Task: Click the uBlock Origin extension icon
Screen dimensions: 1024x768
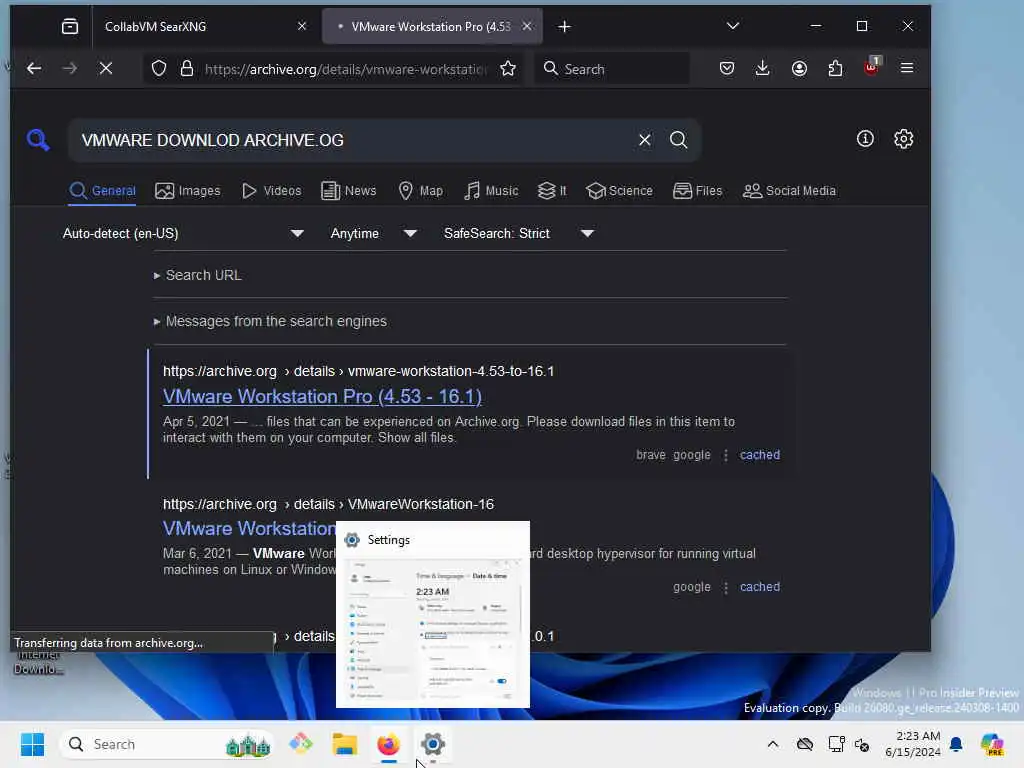Action: coord(872,67)
